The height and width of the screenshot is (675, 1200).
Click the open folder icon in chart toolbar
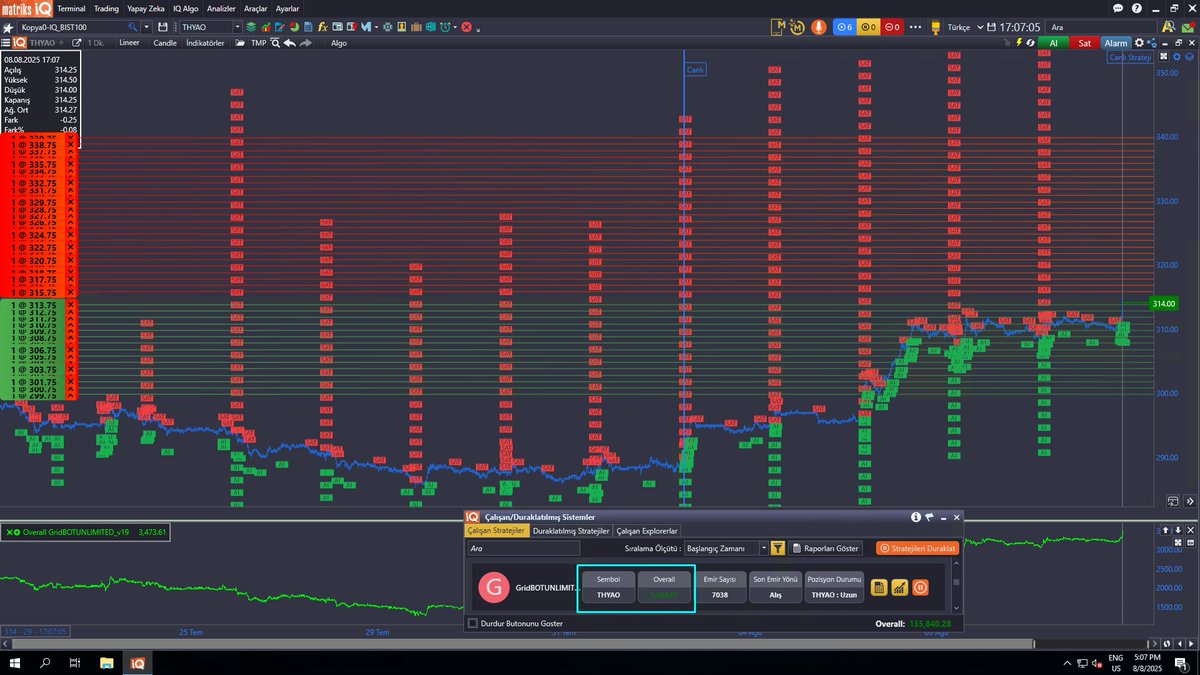[240, 43]
